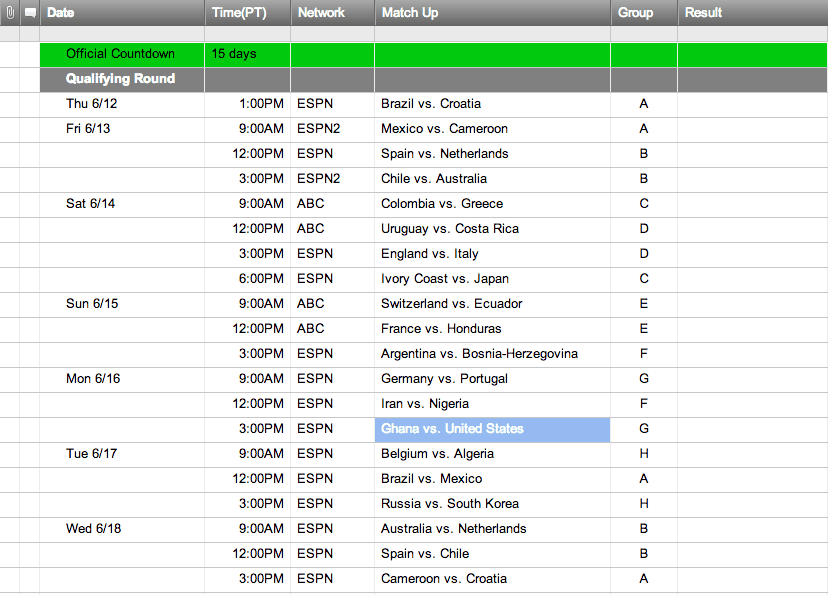The width and height of the screenshot is (828, 595).
Task: Select the Qualifying Round section row
Action: pyautogui.click(x=121, y=79)
